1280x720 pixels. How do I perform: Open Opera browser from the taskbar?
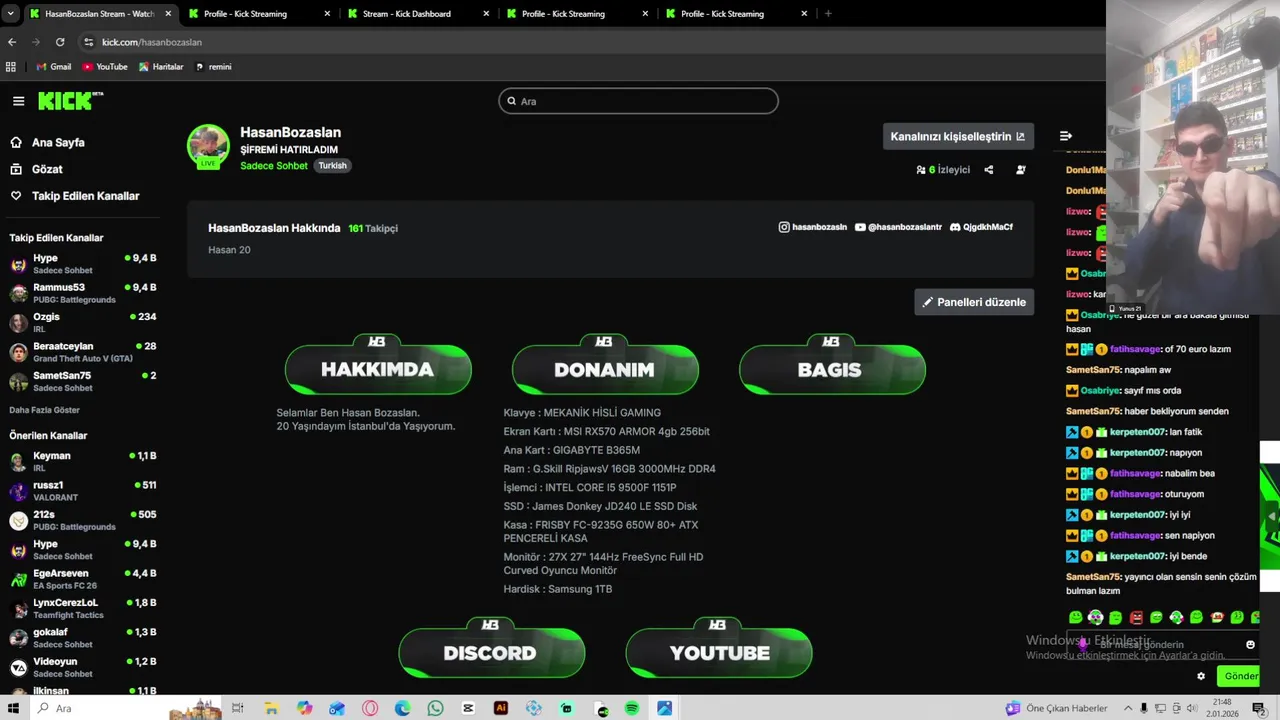(370, 708)
